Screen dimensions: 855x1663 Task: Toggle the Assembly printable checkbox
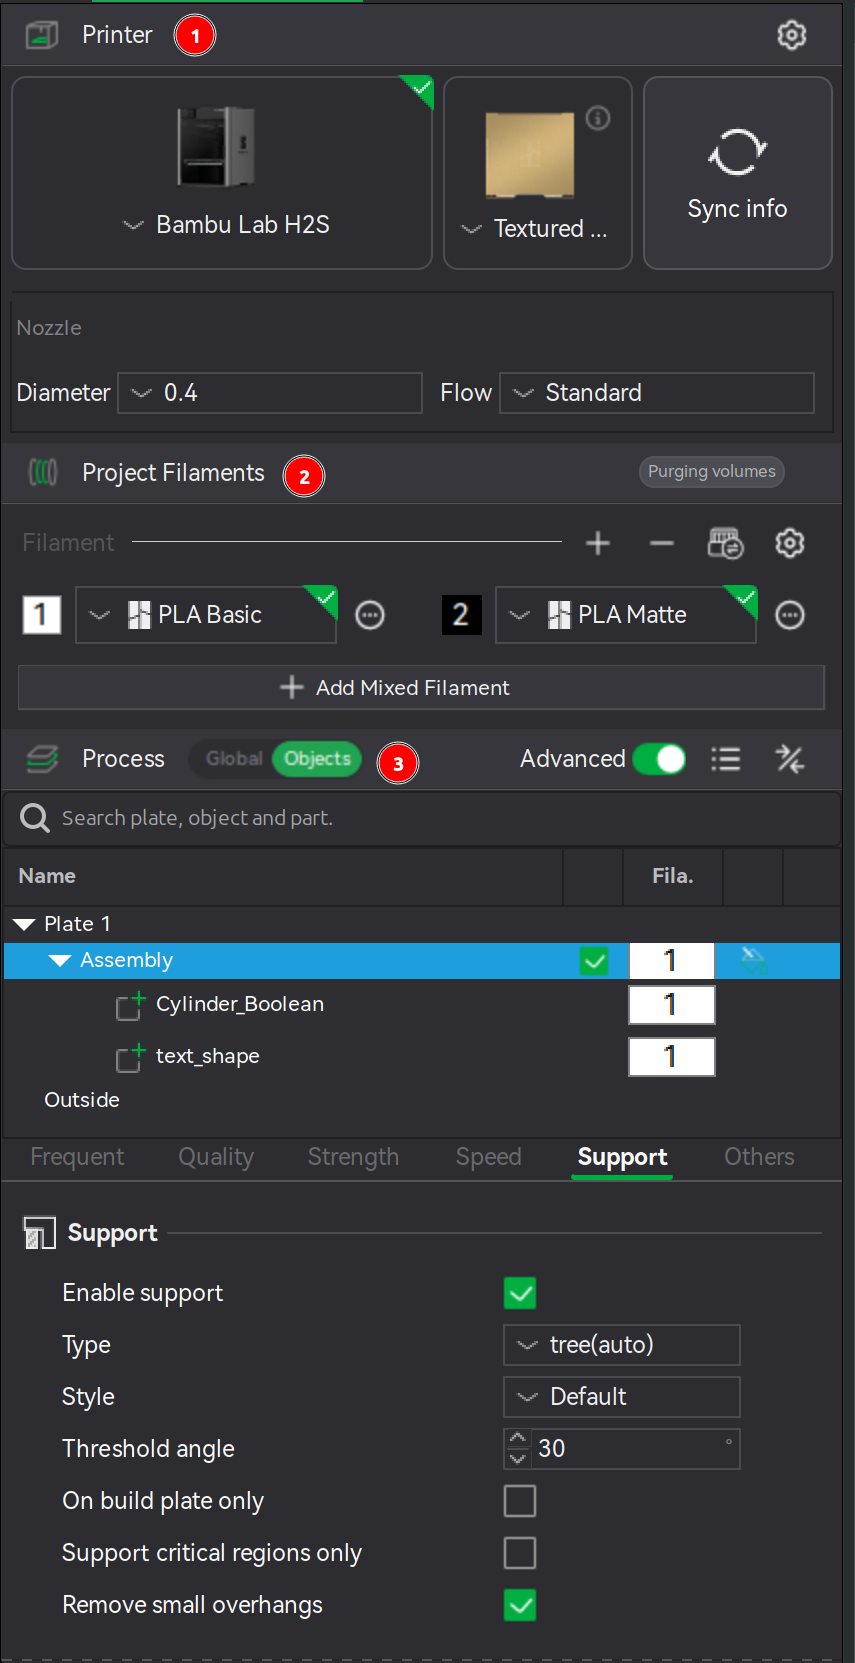pyautogui.click(x=594, y=961)
